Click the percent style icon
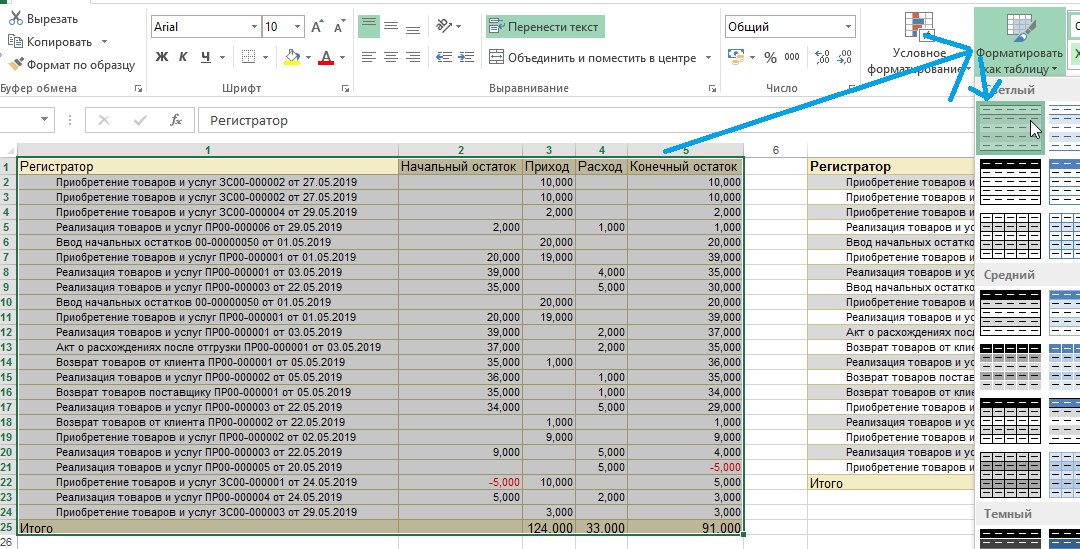The image size is (1080, 549). coord(770,58)
